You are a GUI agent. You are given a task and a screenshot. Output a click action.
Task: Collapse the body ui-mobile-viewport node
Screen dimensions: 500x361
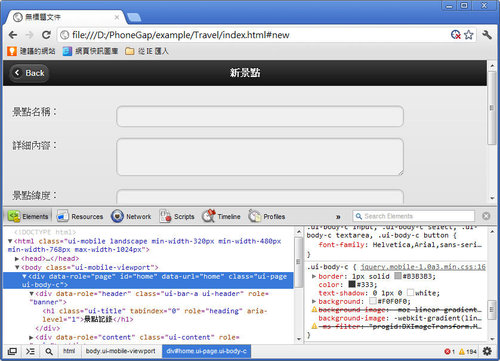[17, 267]
